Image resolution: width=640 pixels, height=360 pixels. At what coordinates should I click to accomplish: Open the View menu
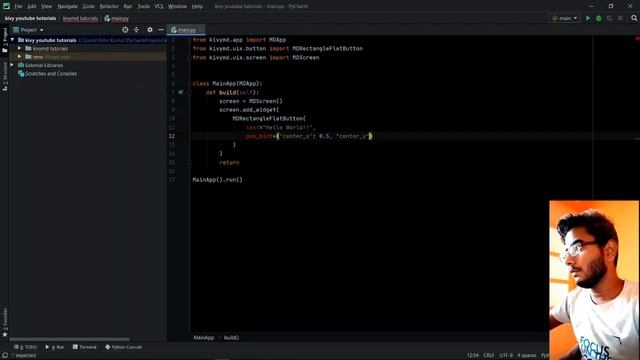[x=47, y=6]
